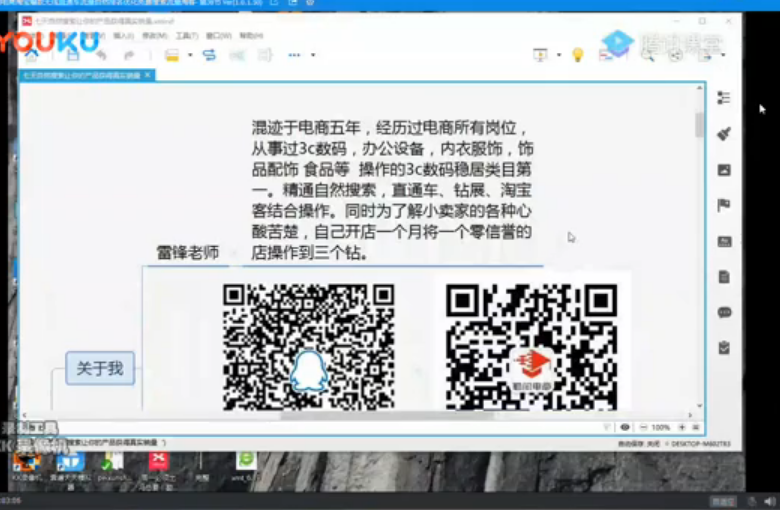Zoom out with the minus button
The width and height of the screenshot is (780, 510).
(x=643, y=427)
